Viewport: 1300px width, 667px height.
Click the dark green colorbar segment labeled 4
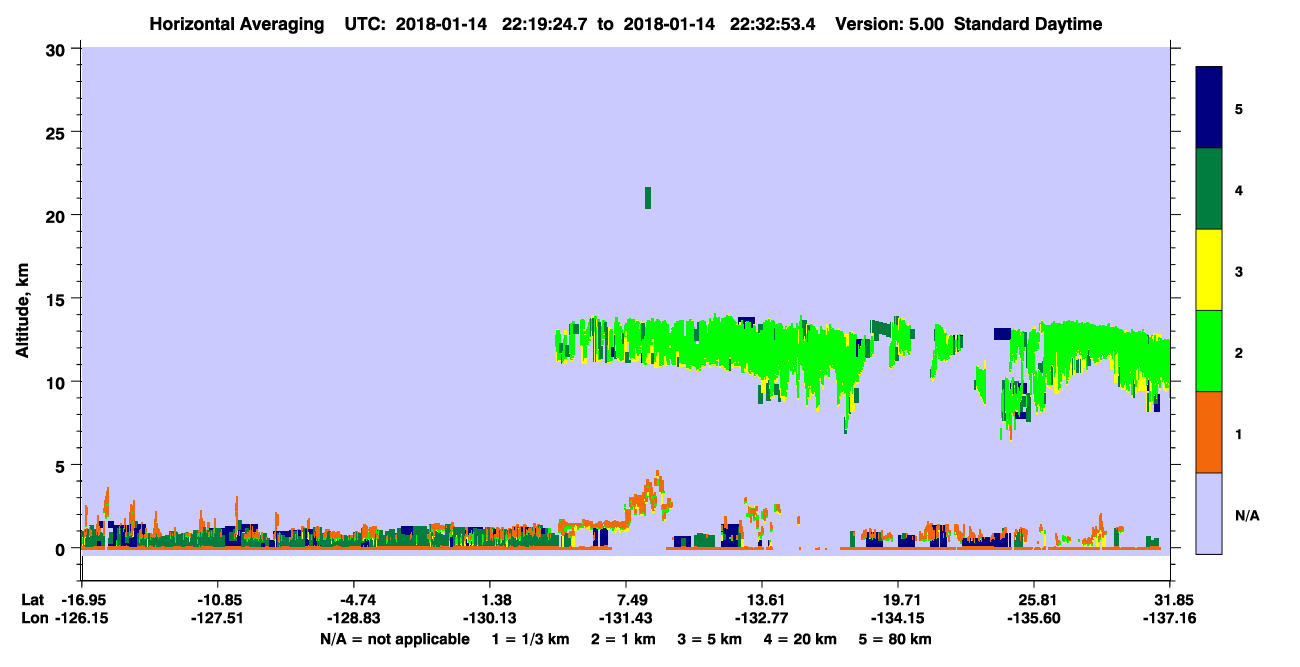tap(1209, 189)
